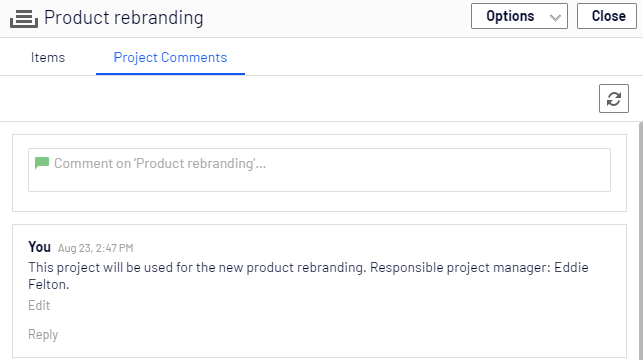Select the Project Comments tab
This screenshot has width=643, height=360.
[170, 57]
